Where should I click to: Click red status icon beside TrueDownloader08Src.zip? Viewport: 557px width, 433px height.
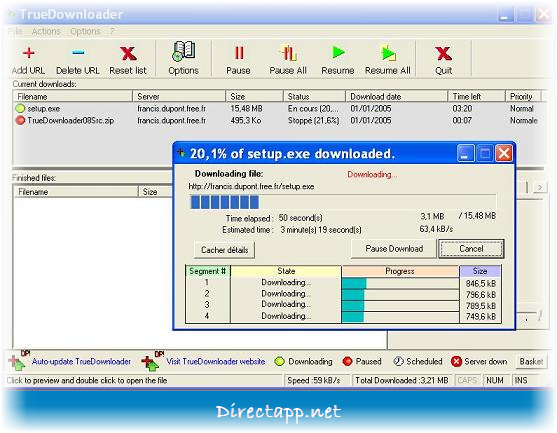(x=20, y=120)
